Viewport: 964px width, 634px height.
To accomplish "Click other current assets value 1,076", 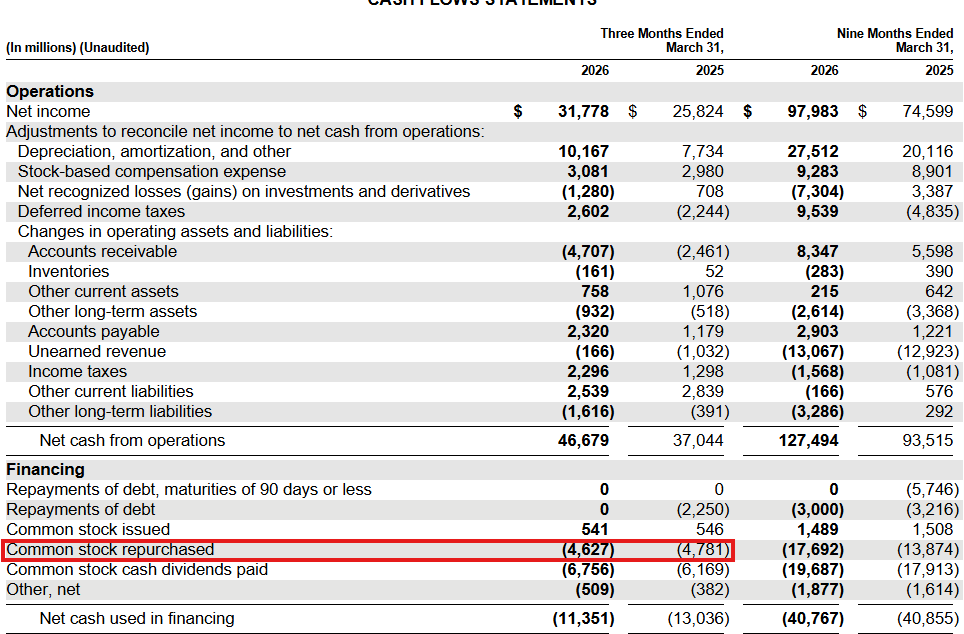I will (703, 291).
